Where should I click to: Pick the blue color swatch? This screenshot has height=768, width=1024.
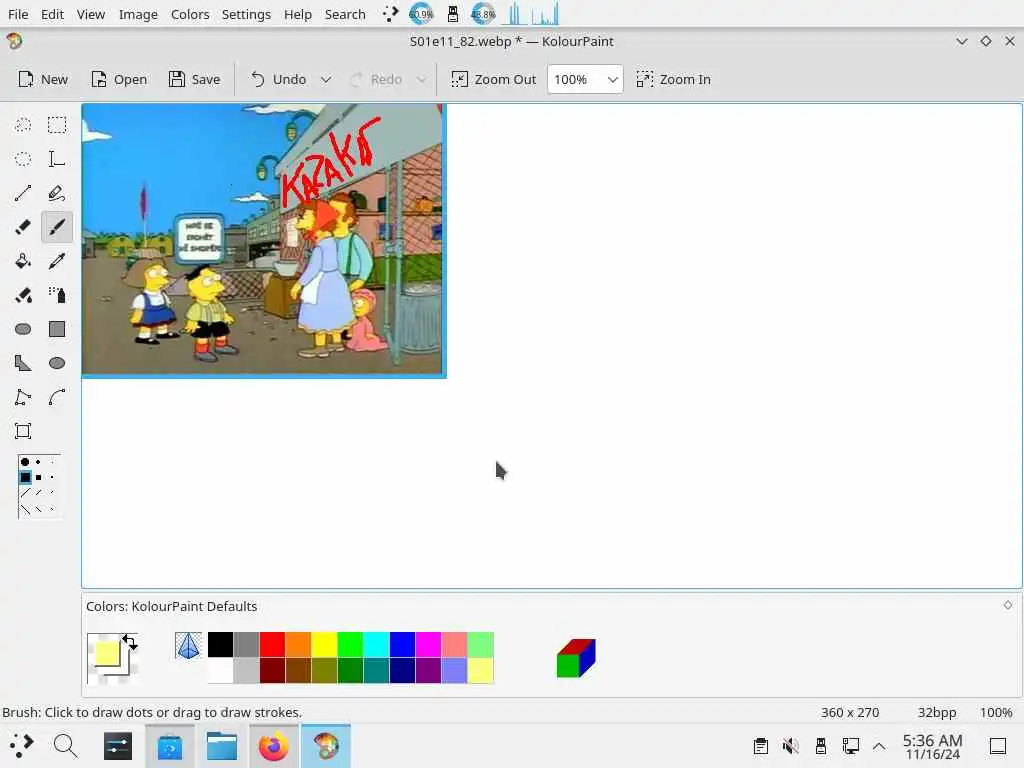402,645
